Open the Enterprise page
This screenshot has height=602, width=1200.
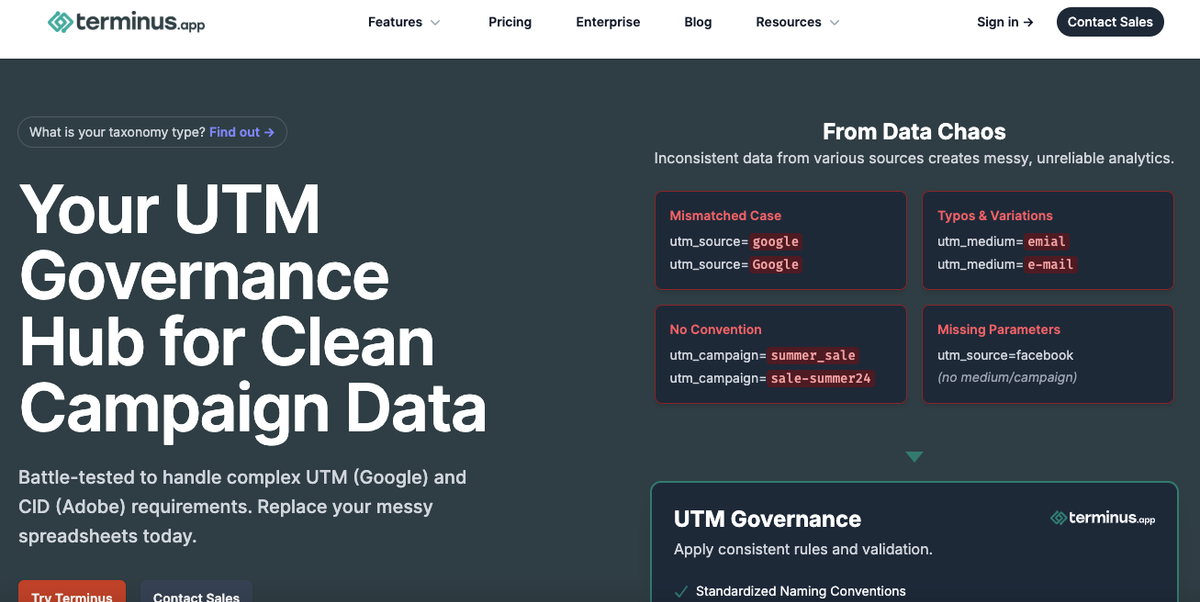click(x=608, y=22)
